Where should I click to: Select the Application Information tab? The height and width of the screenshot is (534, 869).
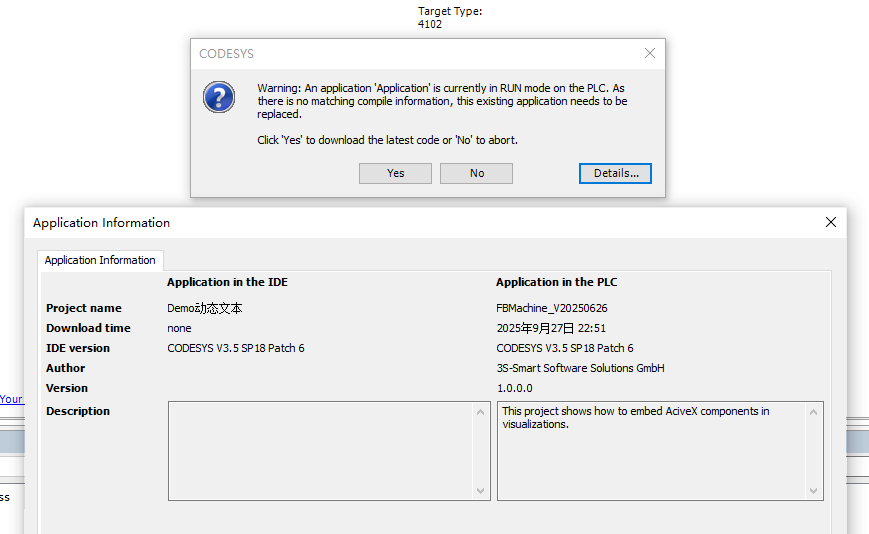pyautogui.click(x=100, y=260)
